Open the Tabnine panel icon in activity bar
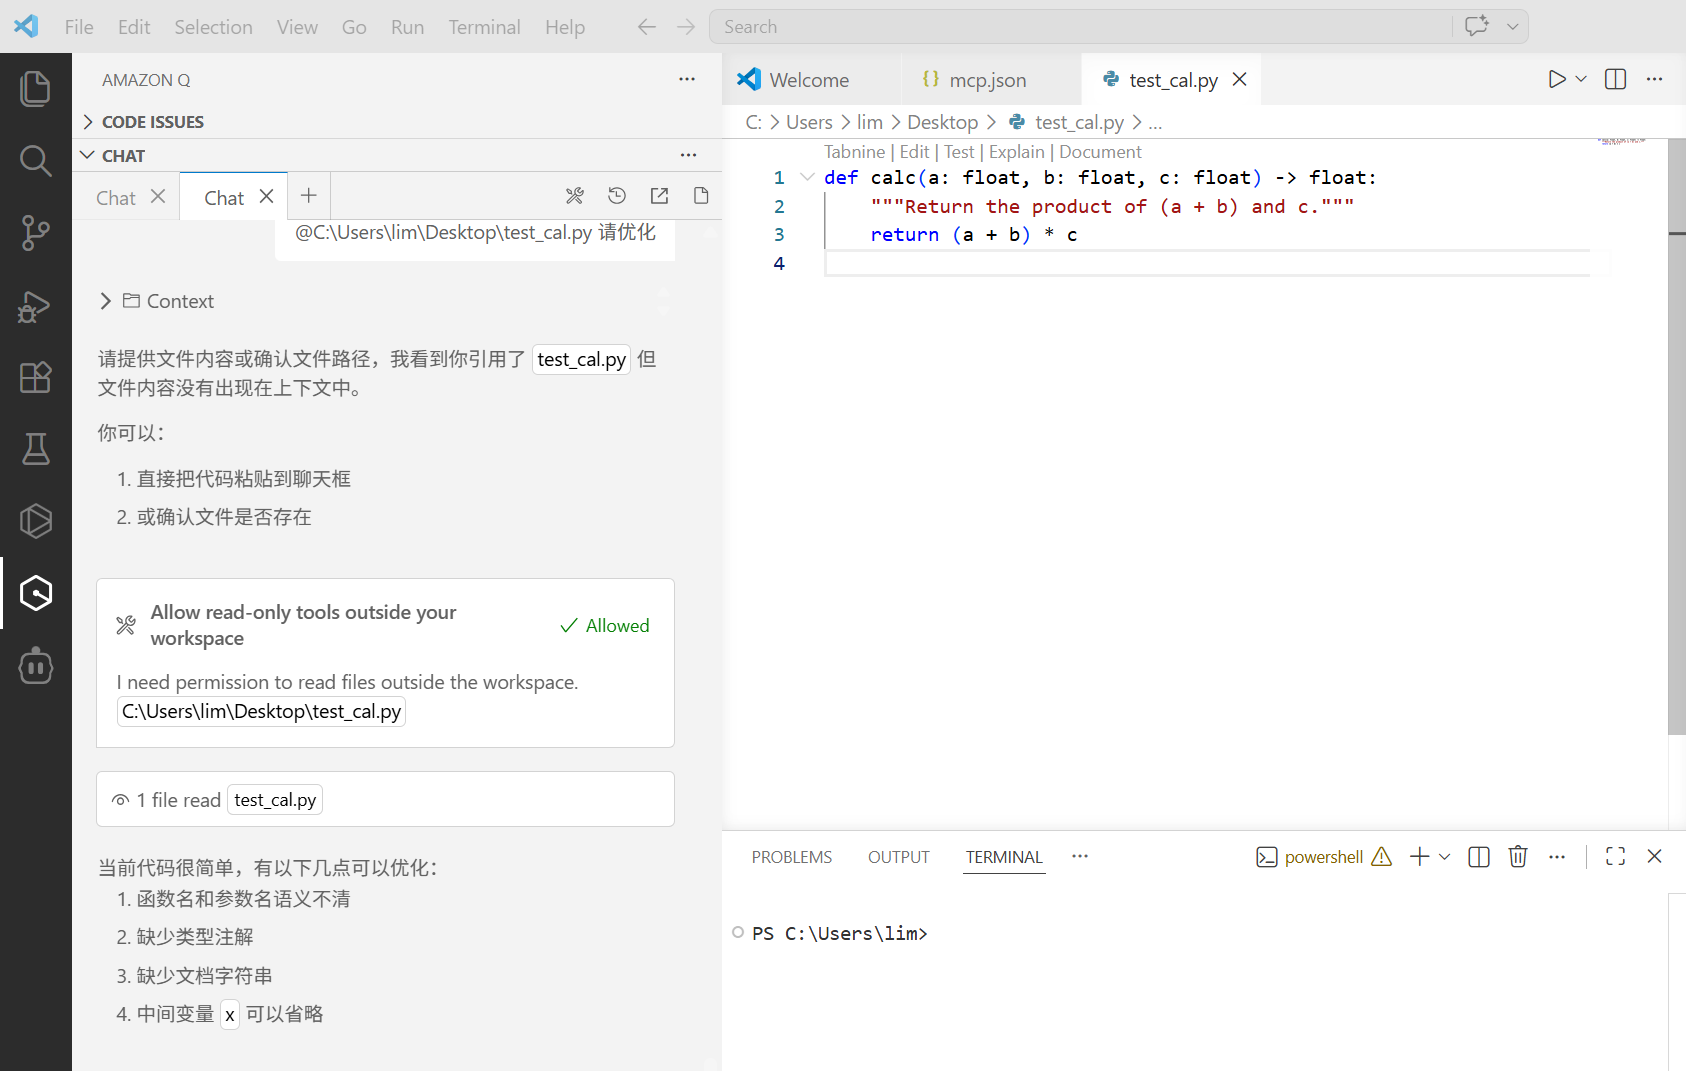The height and width of the screenshot is (1071, 1686). click(36, 521)
